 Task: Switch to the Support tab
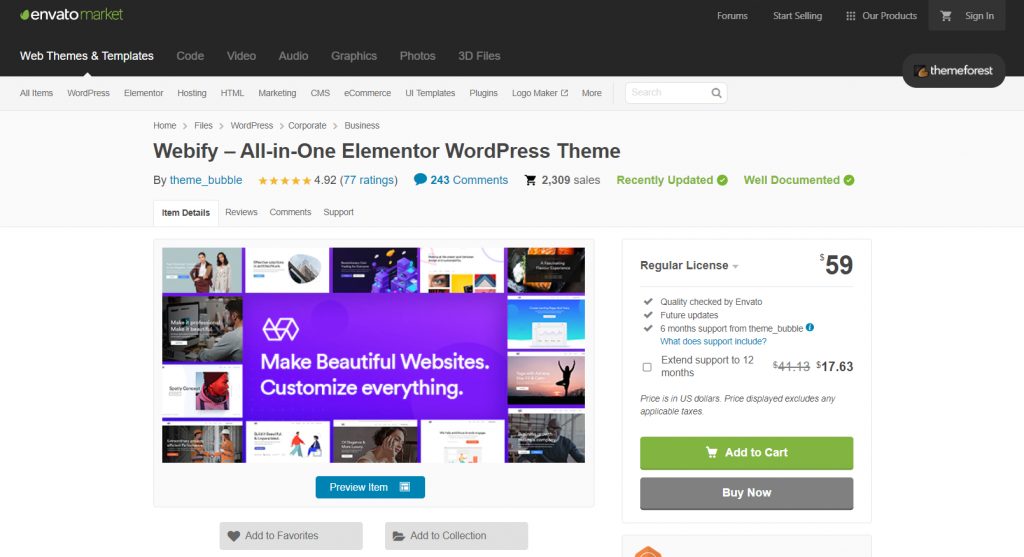[338, 212]
